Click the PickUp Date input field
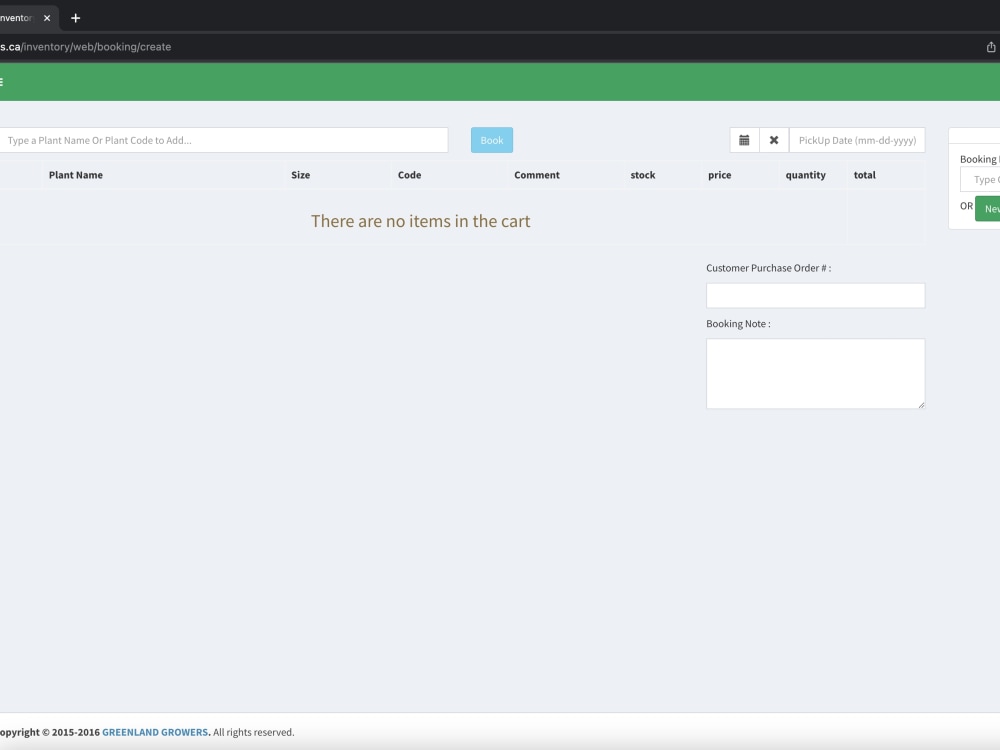 pyautogui.click(x=857, y=140)
